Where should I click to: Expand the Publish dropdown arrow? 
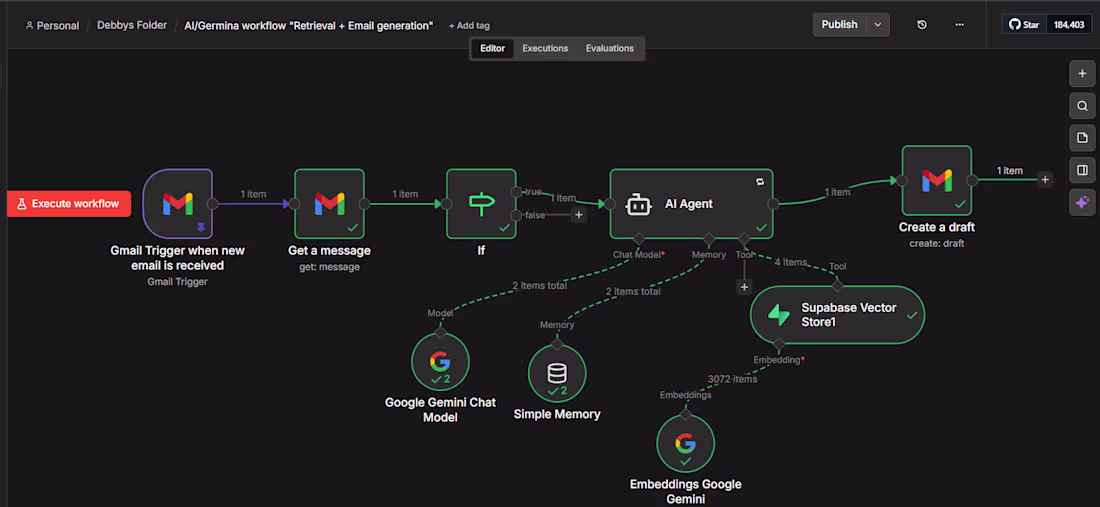878,25
